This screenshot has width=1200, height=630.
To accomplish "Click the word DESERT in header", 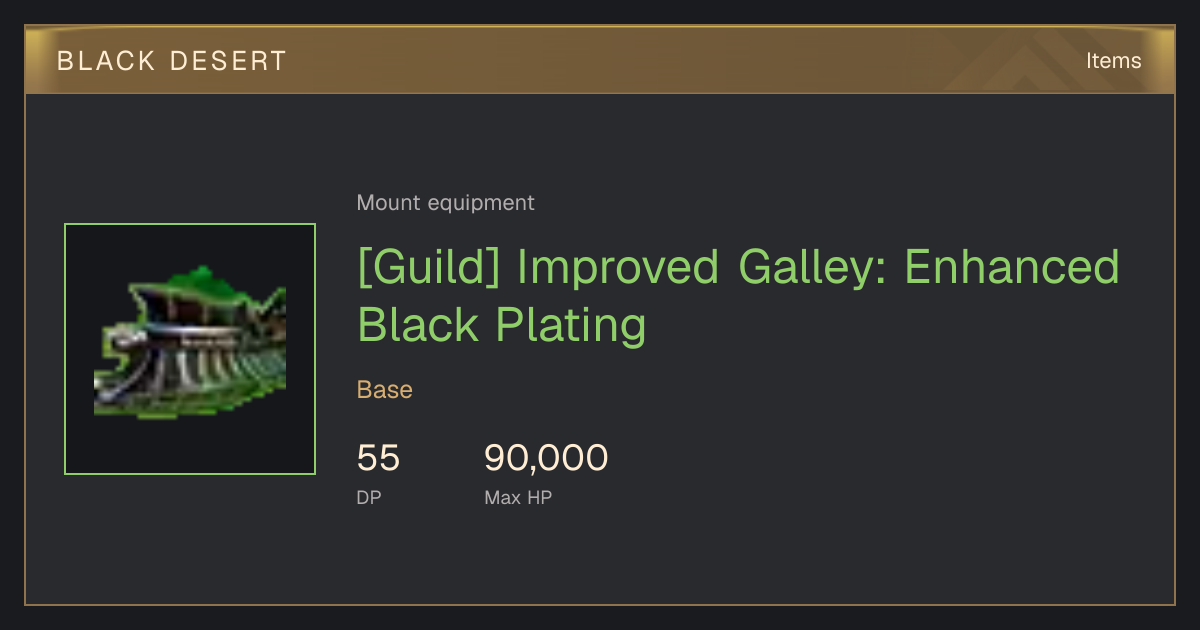I will pos(228,61).
